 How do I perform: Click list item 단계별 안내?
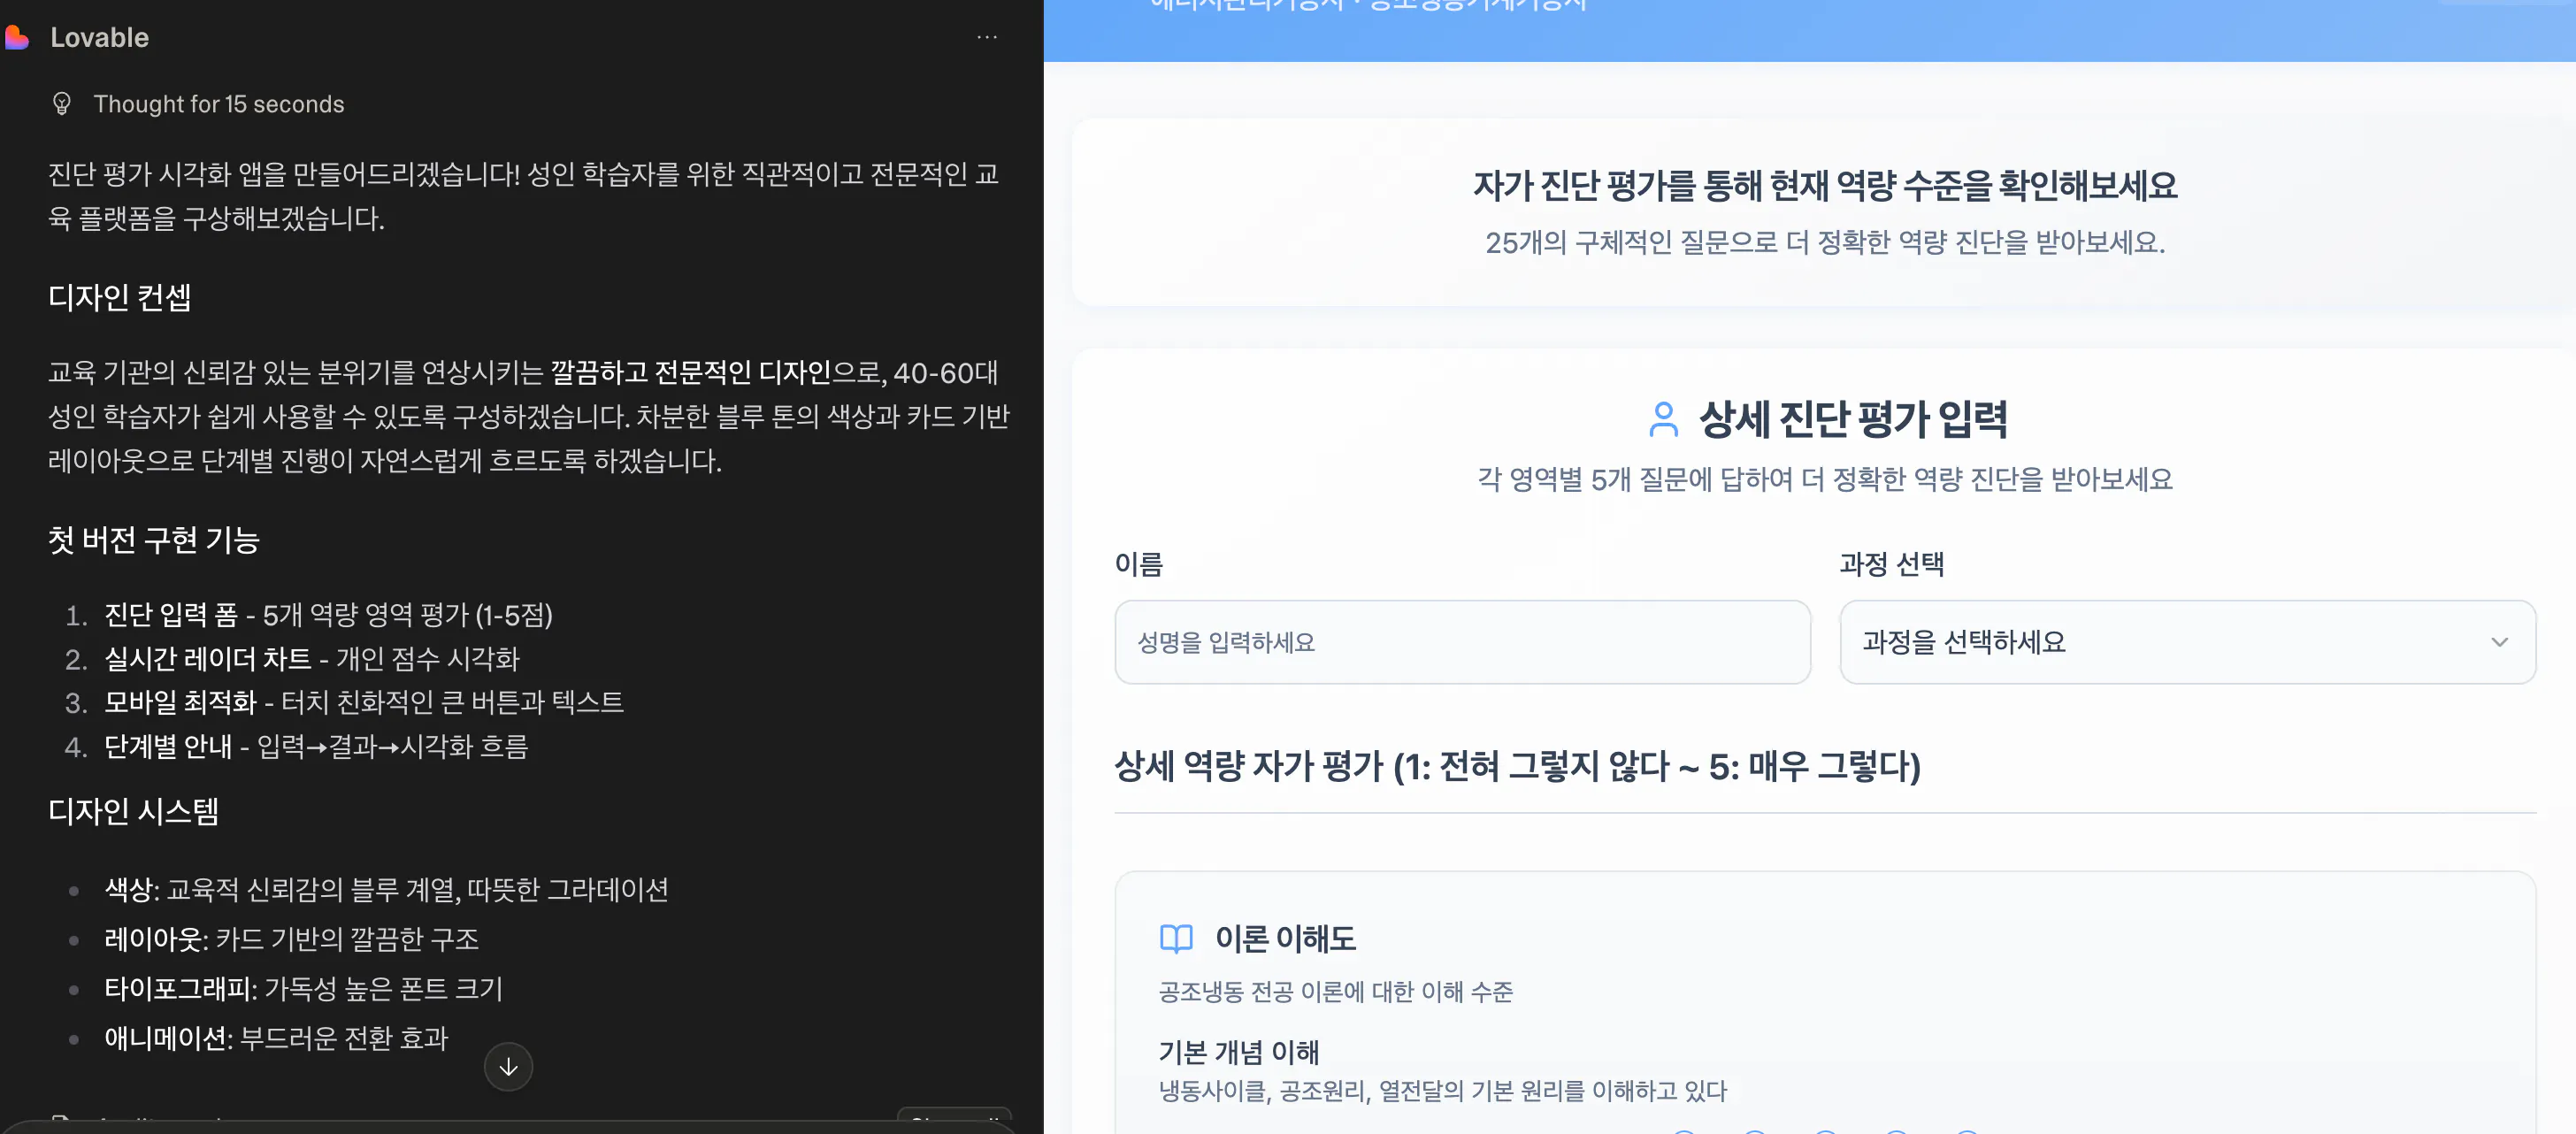(316, 746)
